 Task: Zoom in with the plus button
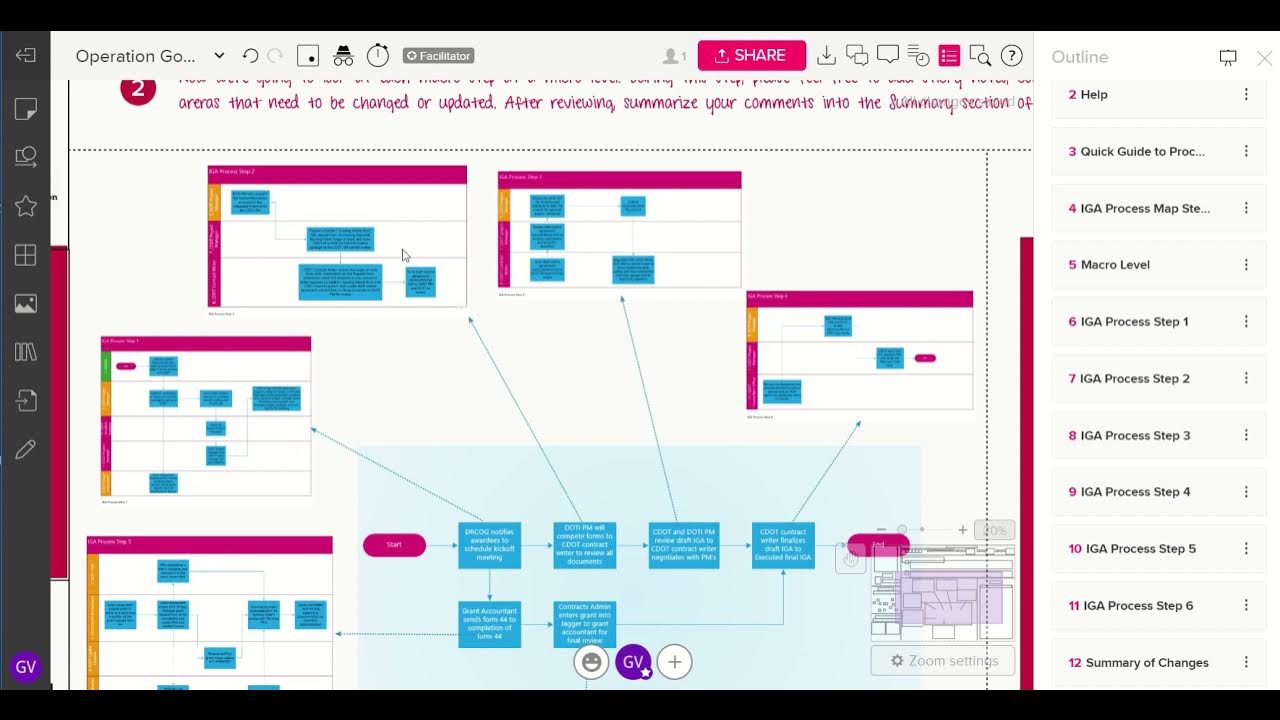point(963,530)
